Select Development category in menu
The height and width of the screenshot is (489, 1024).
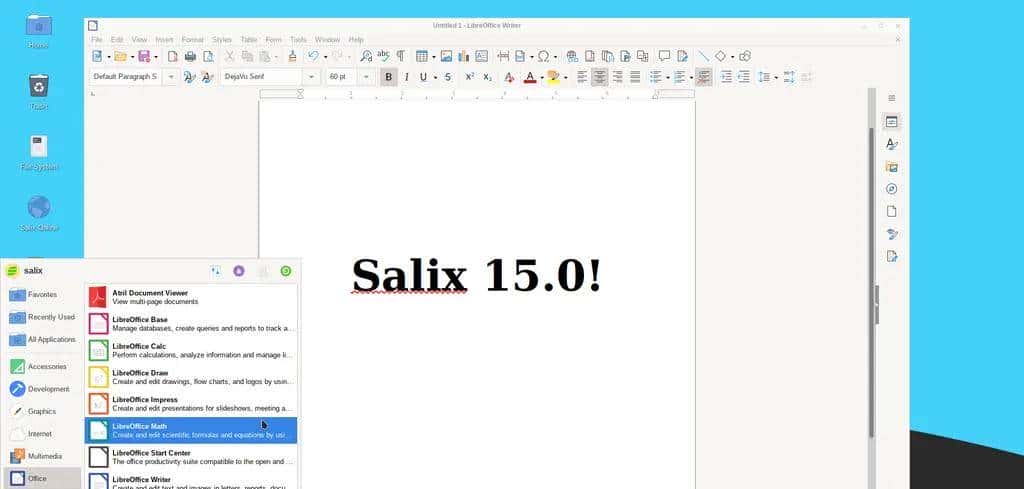click(42, 389)
